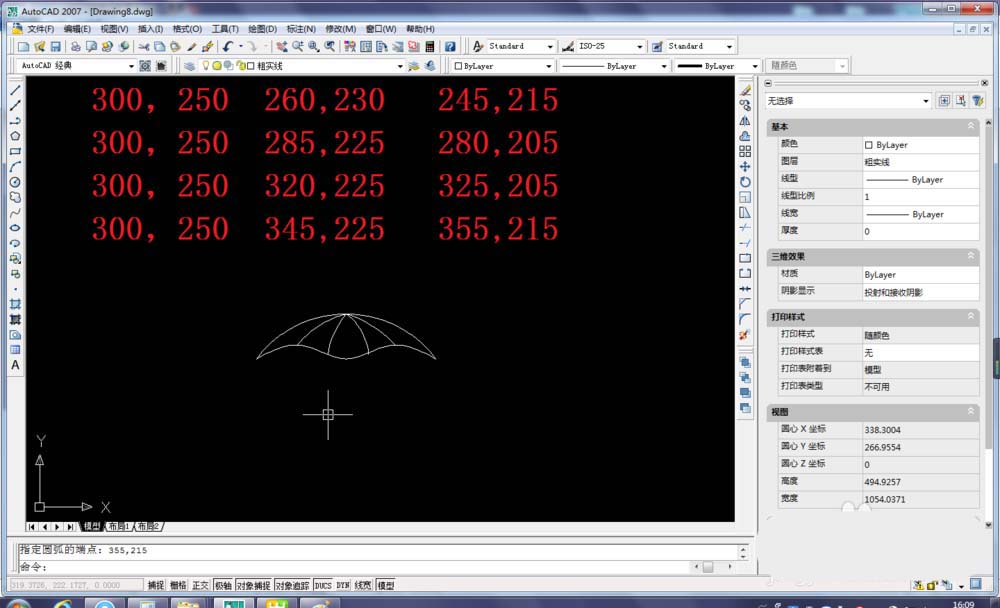
Task: Select the Array modify tool
Action: click(745, 151)
